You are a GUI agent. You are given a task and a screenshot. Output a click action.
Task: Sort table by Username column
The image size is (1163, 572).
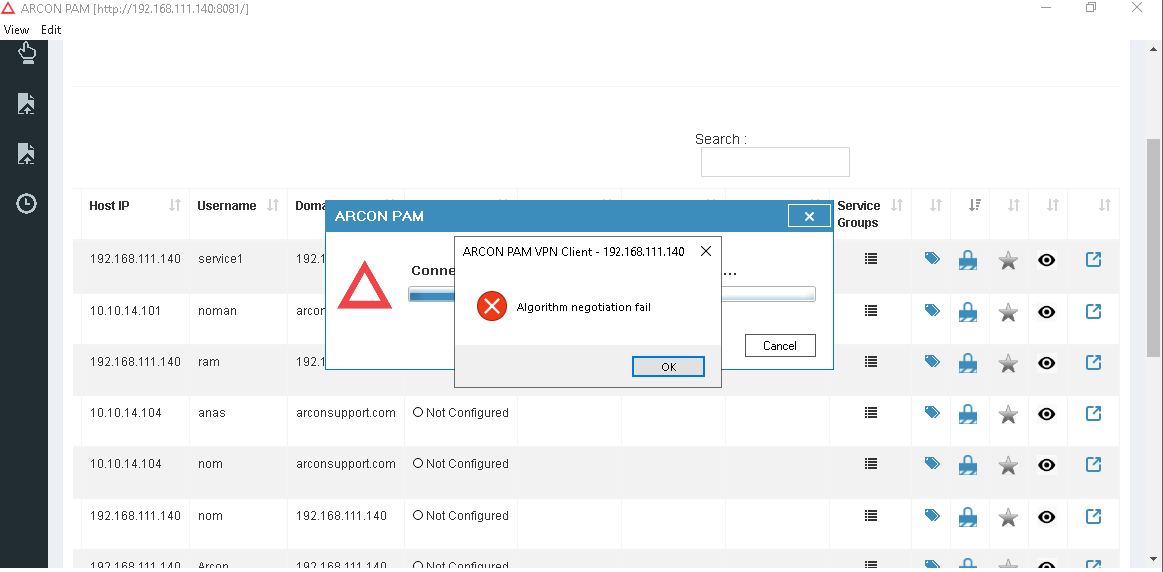click(273, 206)
